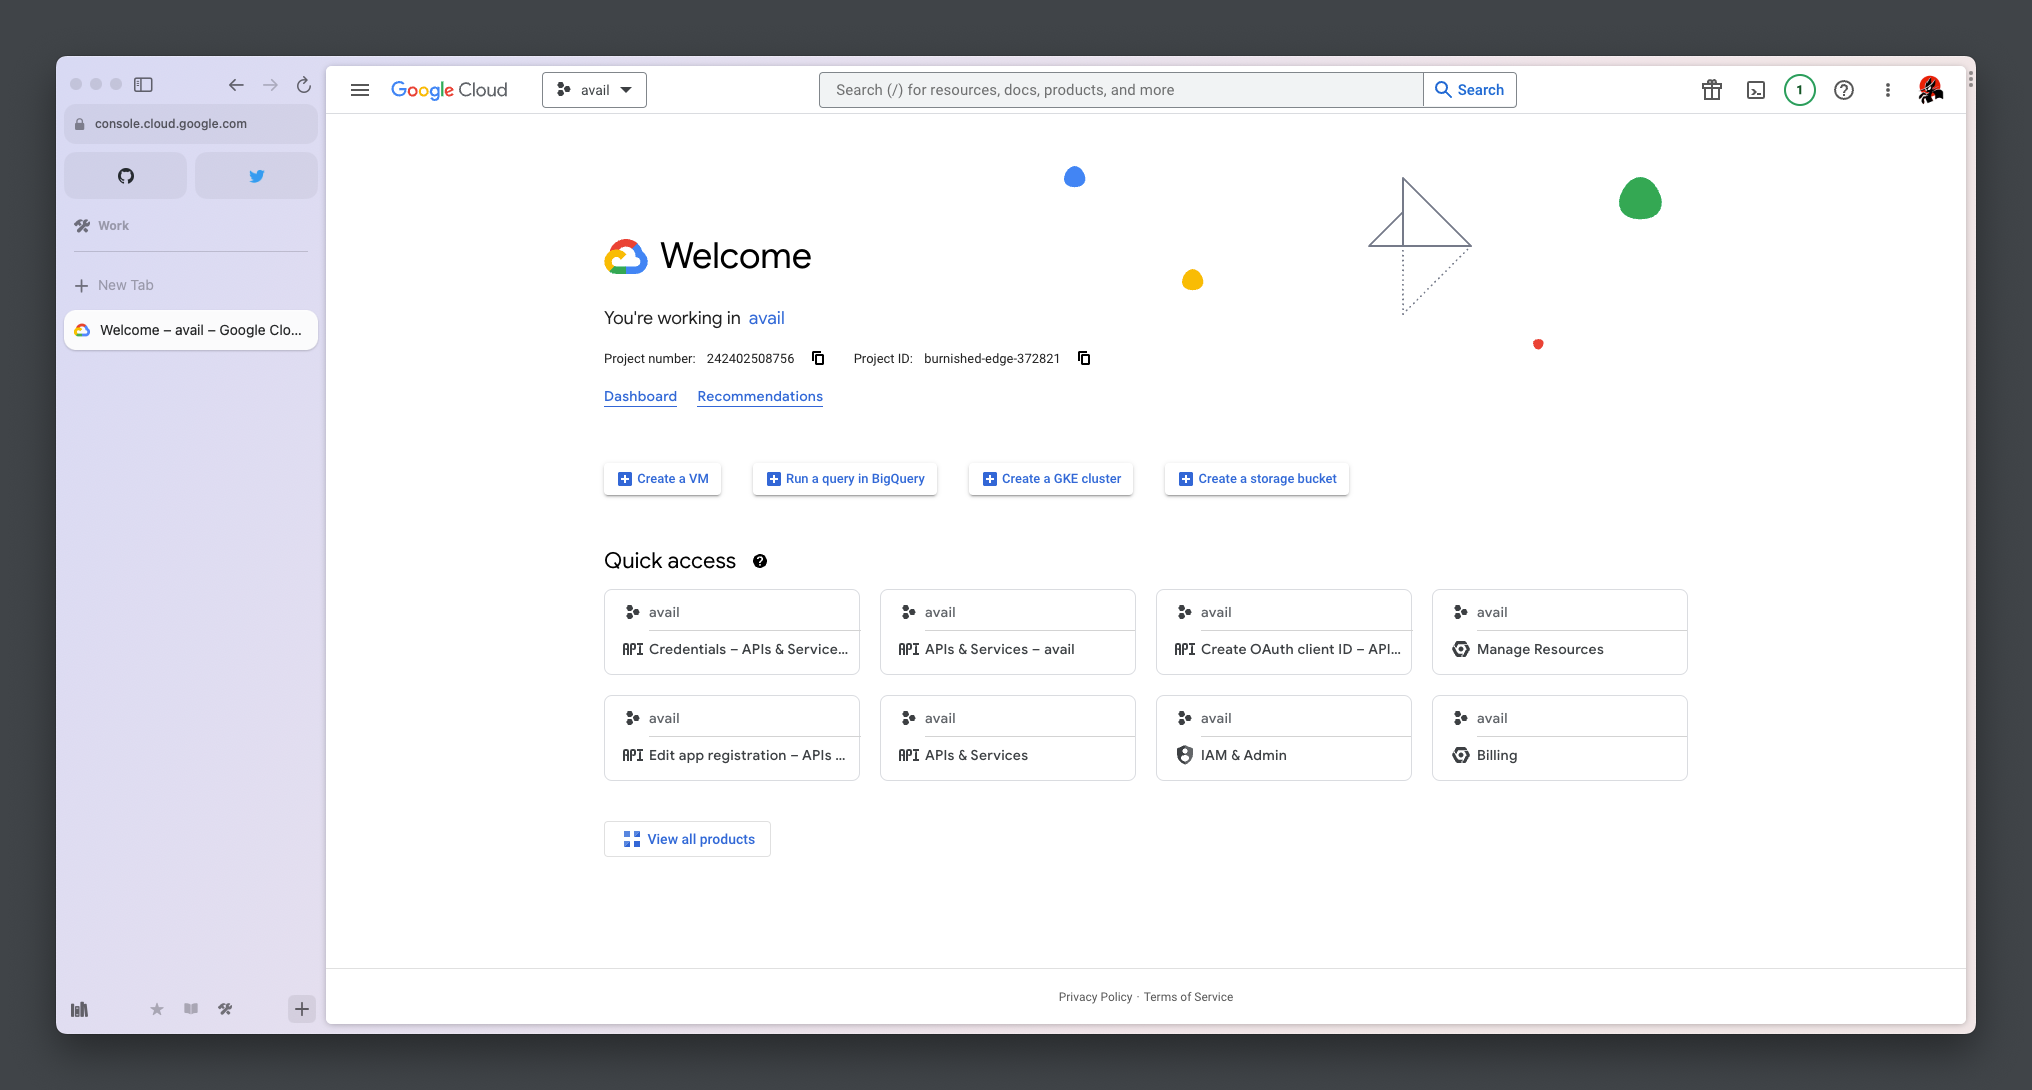The image size is (2032, 1090).
Task: Open the account avatar menu
Action: click(x=1931, y=90)
